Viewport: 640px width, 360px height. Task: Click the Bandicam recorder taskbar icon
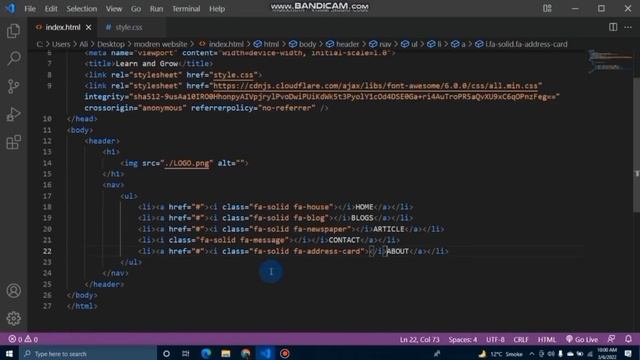point(285,353)
